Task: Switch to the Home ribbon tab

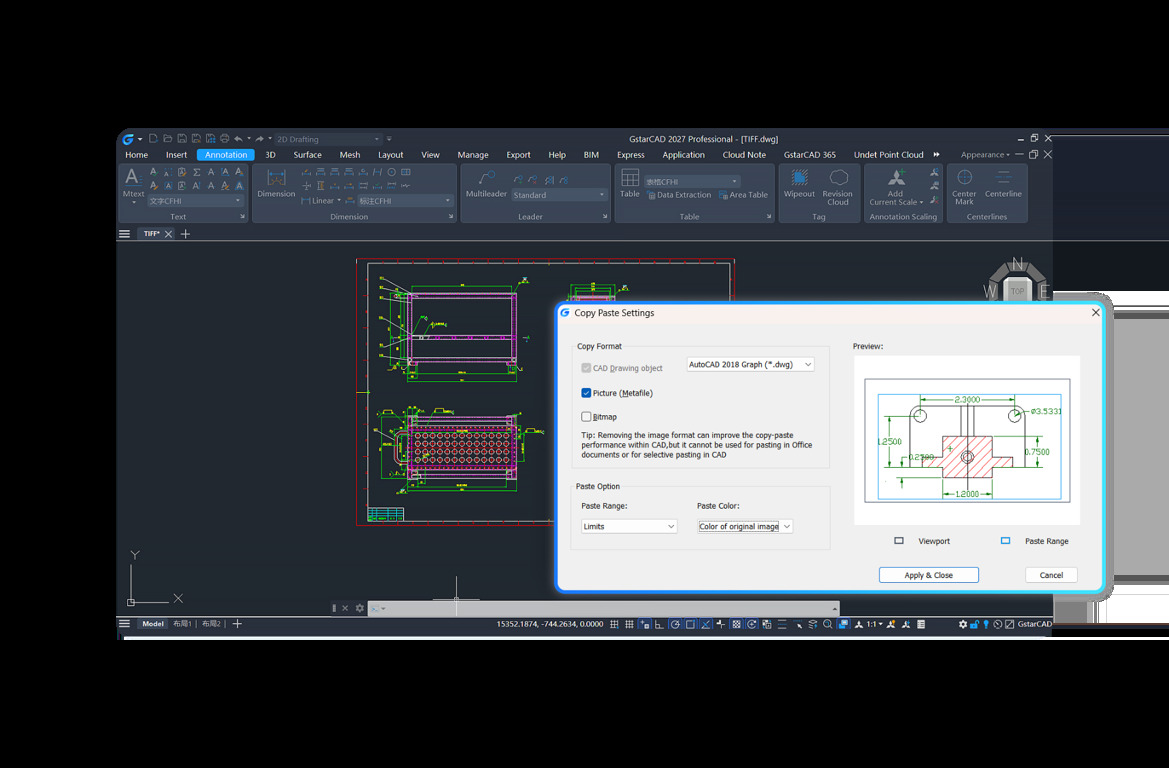Action: click(136, 155)
